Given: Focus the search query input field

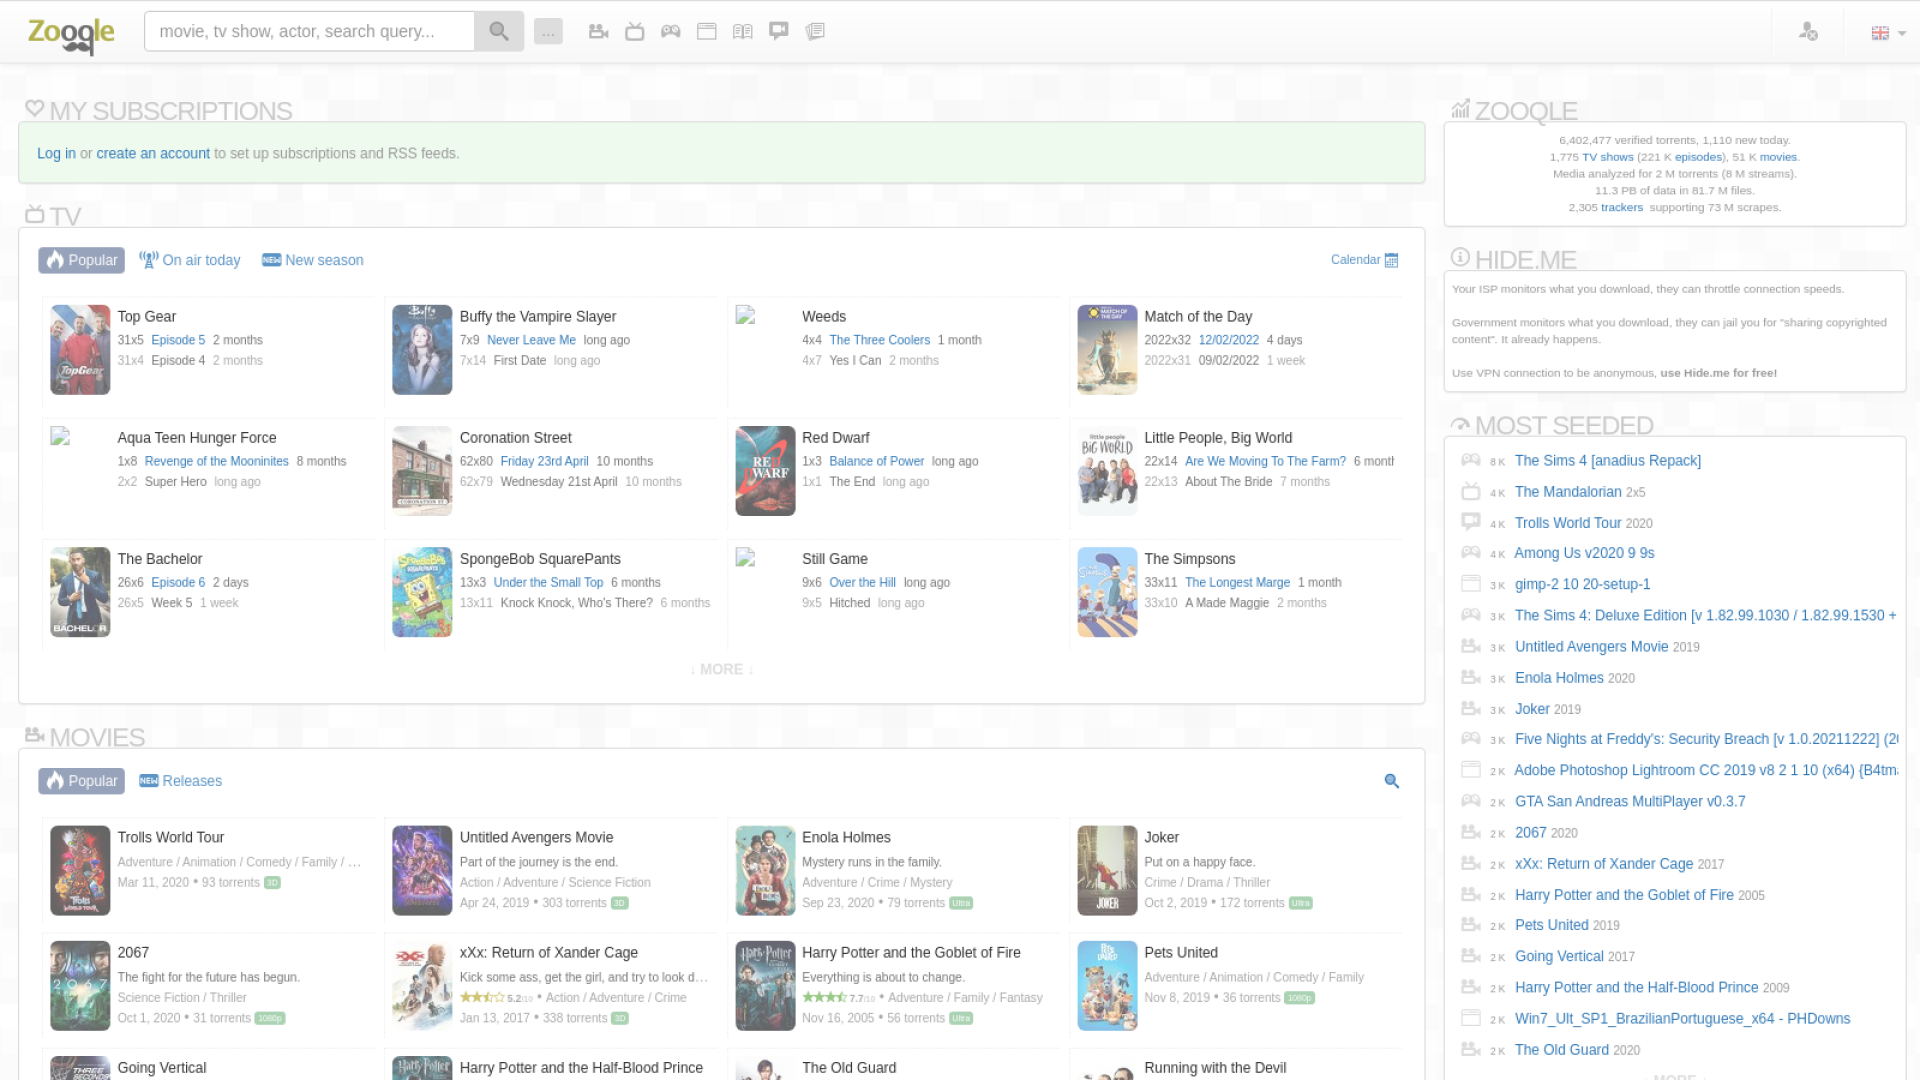Looking at the screenshot, I should click(x=309, y=31).
